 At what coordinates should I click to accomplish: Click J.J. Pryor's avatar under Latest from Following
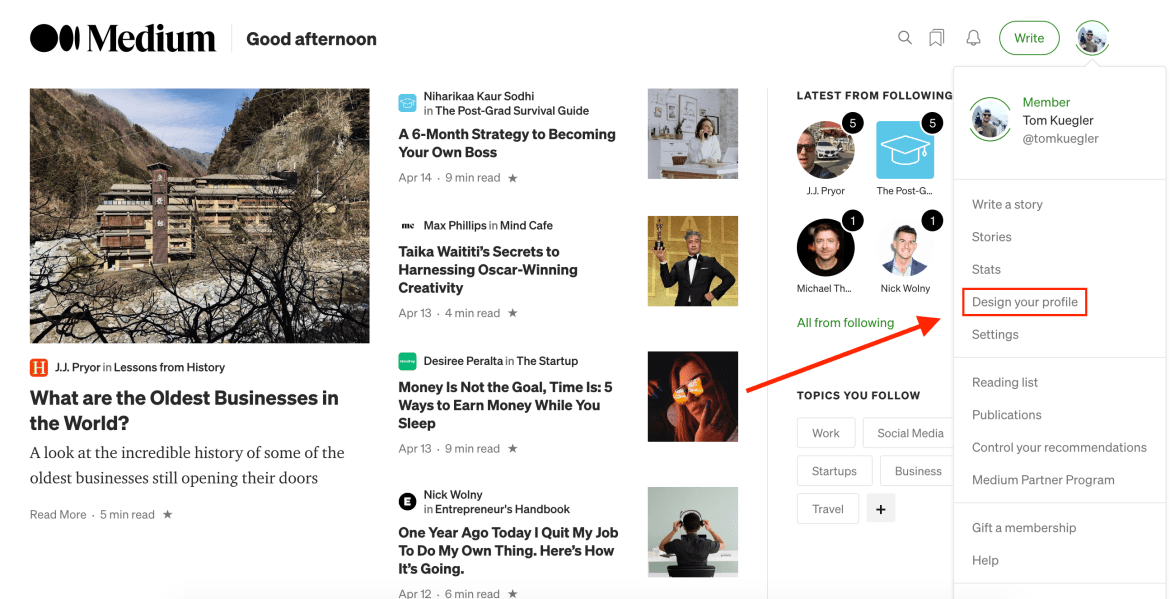825,152
